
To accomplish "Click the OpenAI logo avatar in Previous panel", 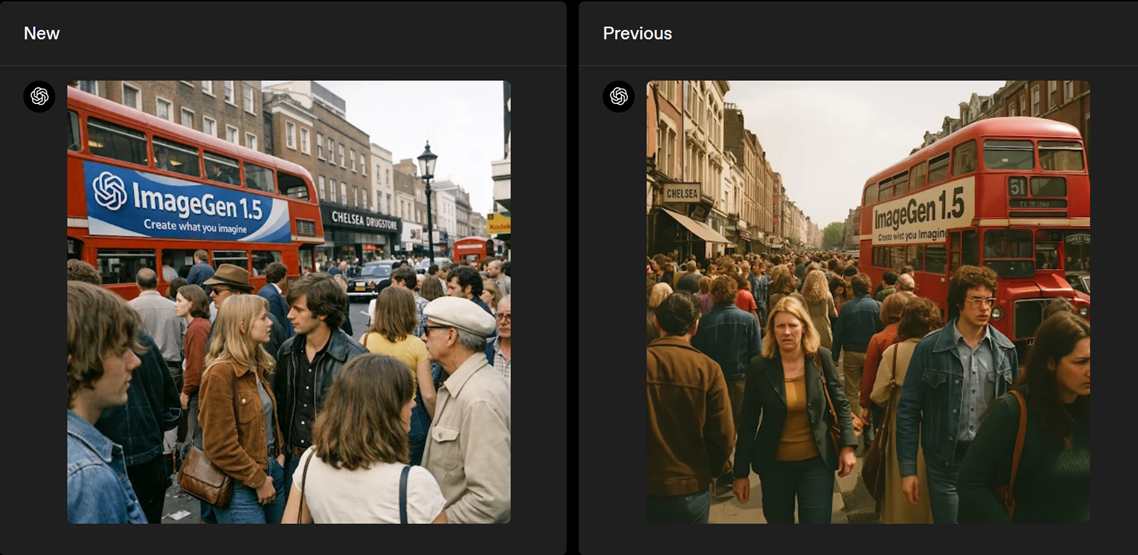I will 618,96.
